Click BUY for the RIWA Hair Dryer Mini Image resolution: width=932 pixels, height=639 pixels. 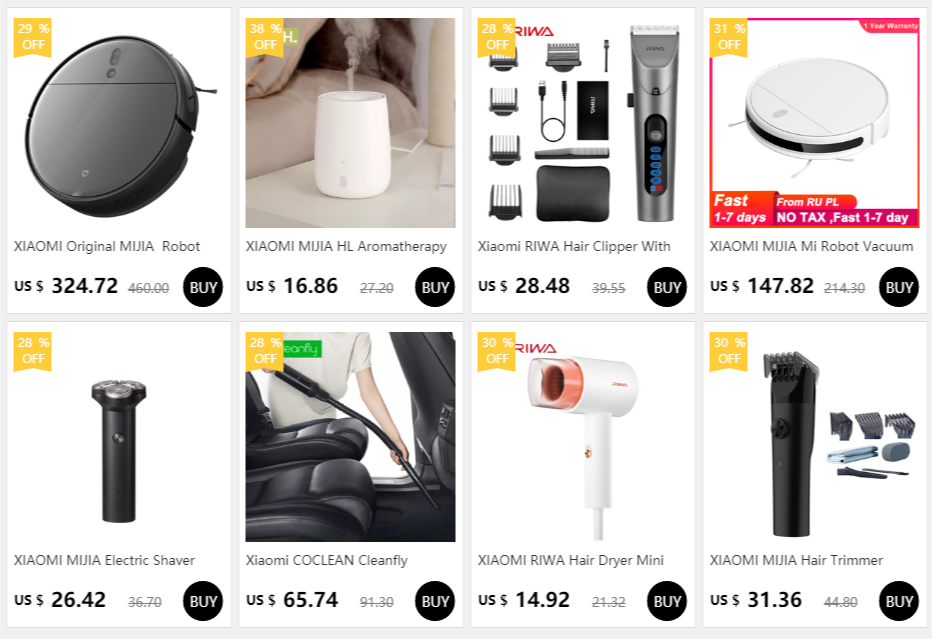coord(667,601)
